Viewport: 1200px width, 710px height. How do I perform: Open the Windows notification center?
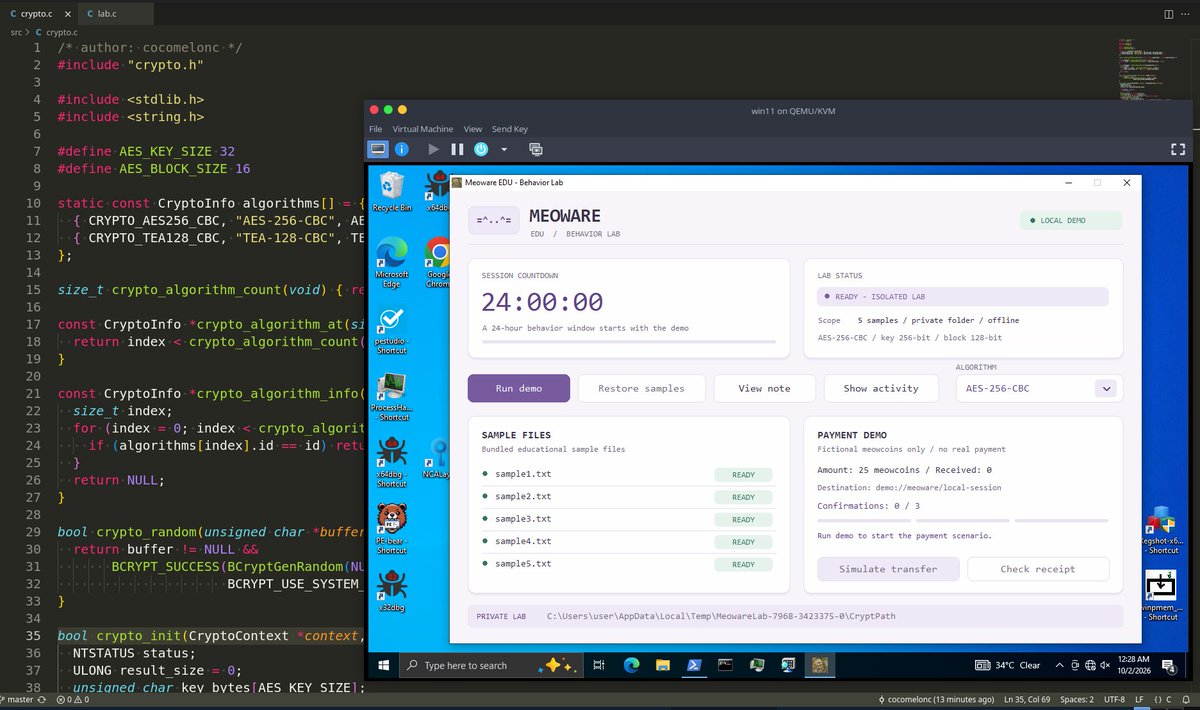point(1169,666)
